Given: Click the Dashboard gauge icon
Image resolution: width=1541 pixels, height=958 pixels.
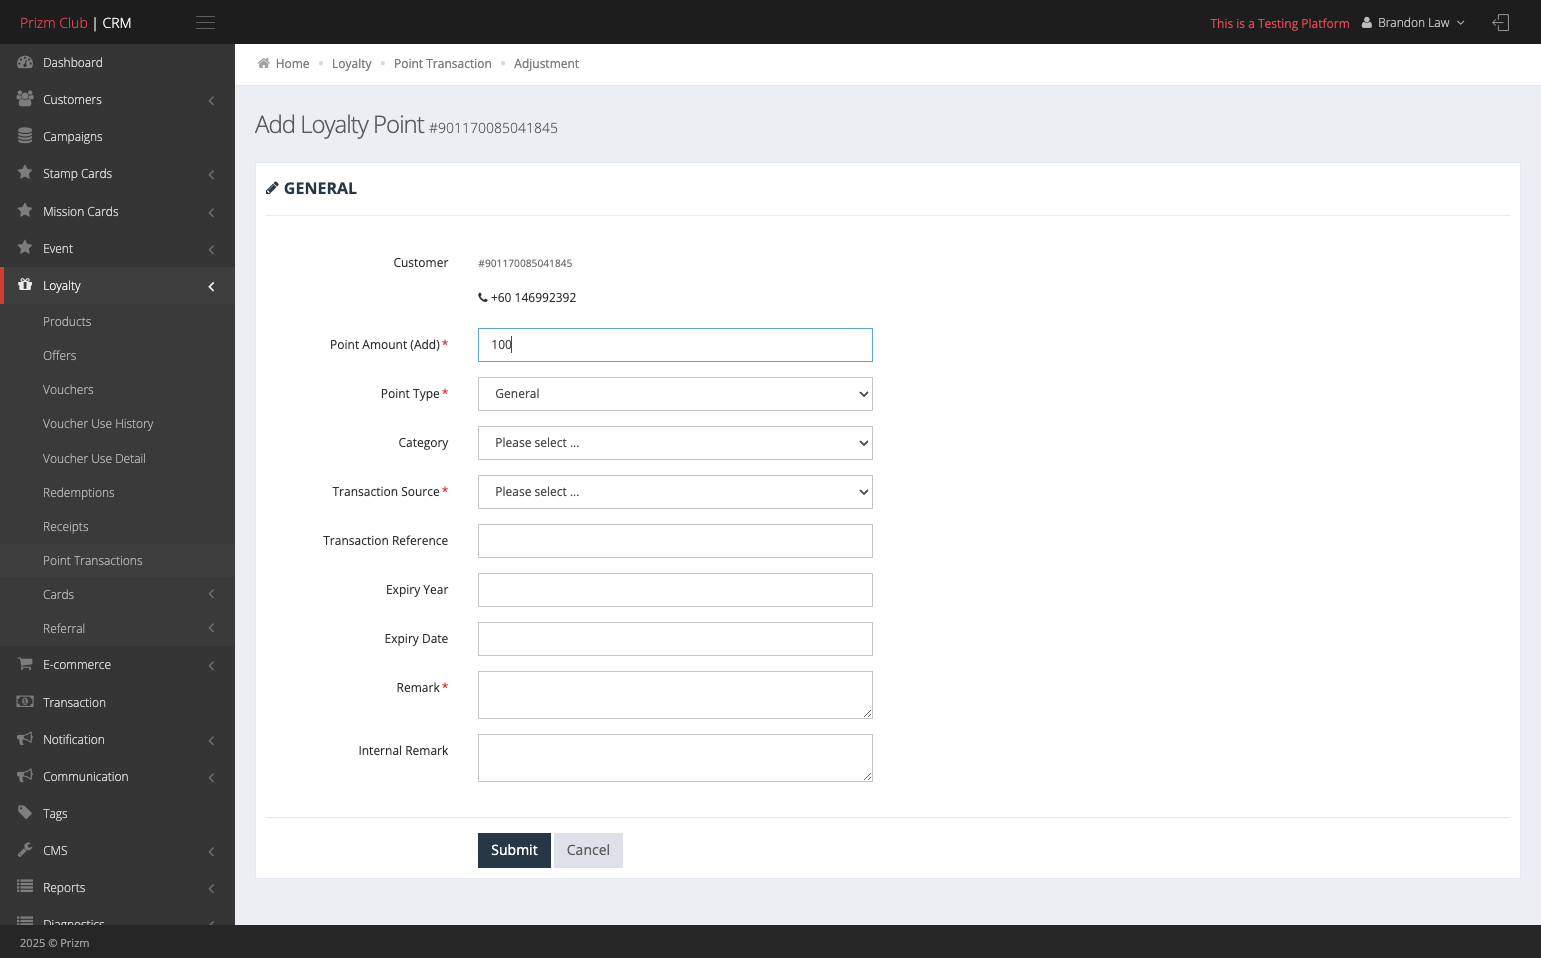Looking at the screenshot, I should coord(25,62).
